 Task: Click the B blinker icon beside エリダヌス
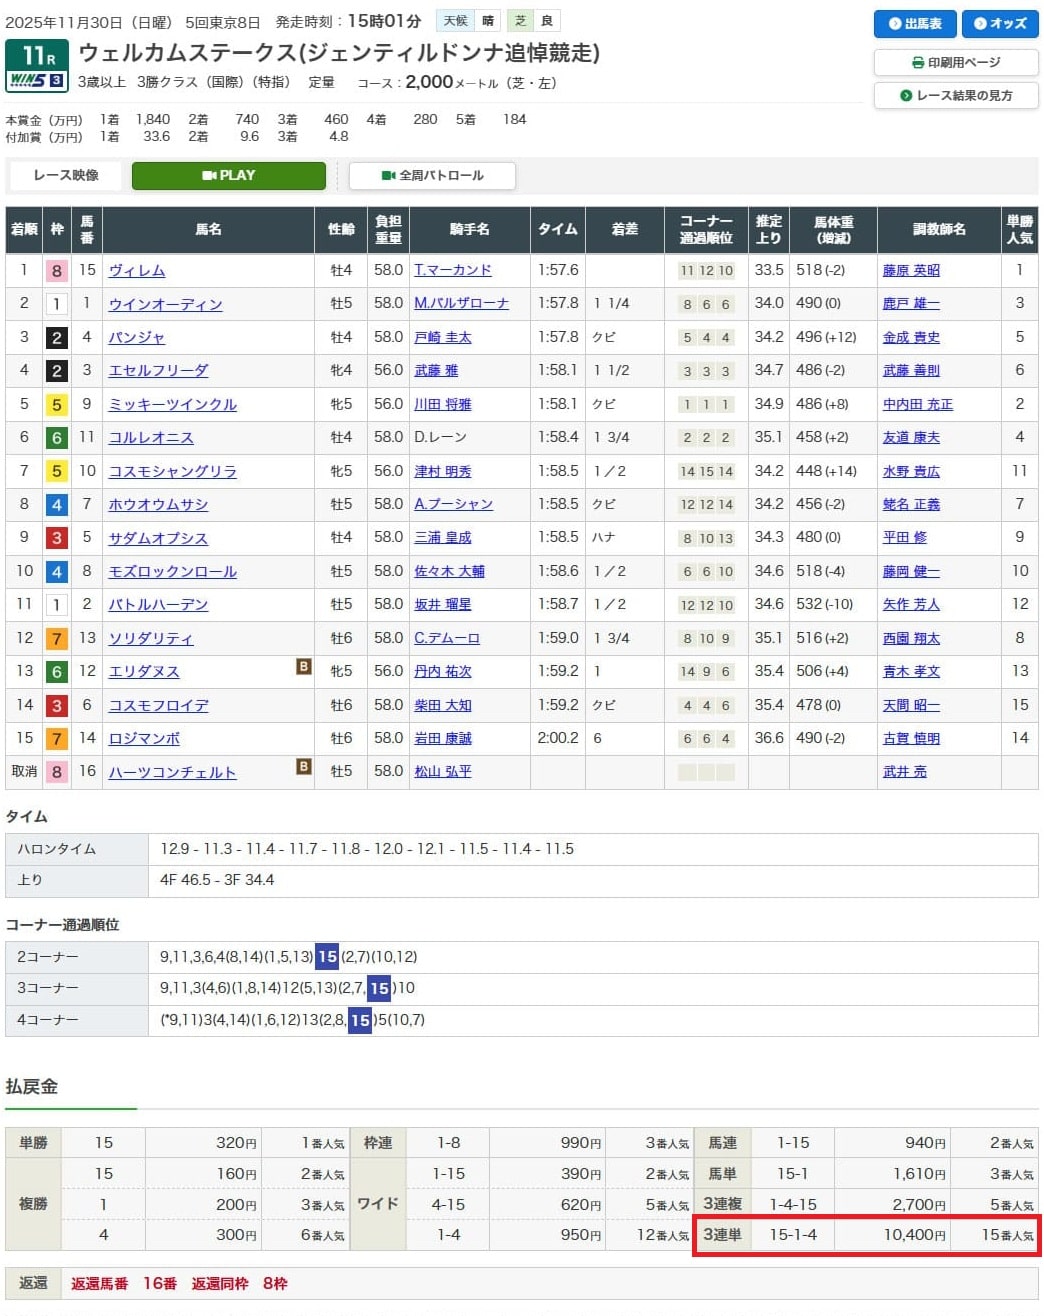click(303, 666)
